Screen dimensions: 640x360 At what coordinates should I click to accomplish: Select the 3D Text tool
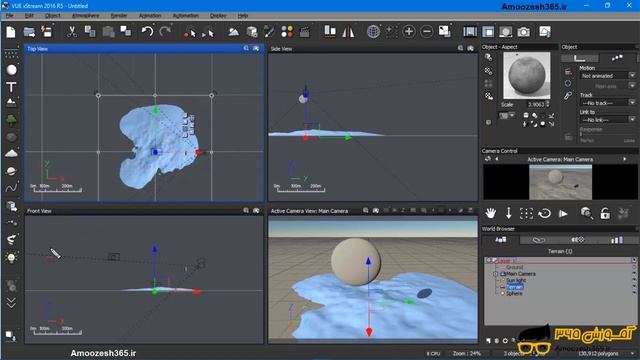point(11,87)
